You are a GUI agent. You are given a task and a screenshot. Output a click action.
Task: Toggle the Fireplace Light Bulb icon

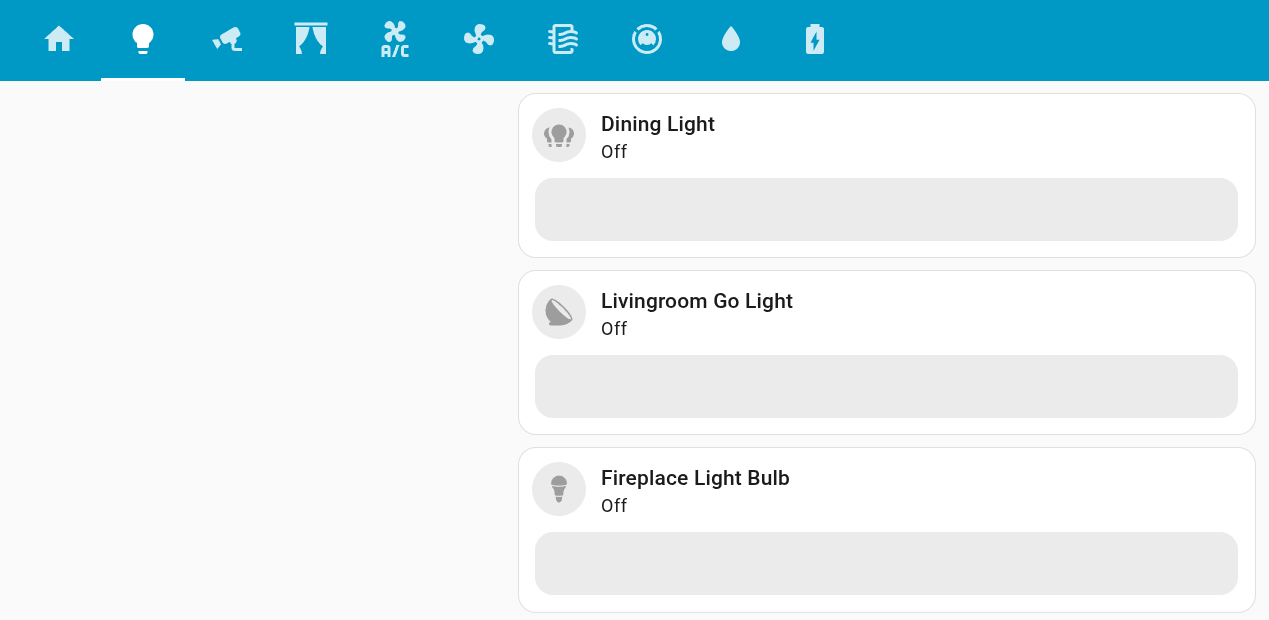point(559,489)
